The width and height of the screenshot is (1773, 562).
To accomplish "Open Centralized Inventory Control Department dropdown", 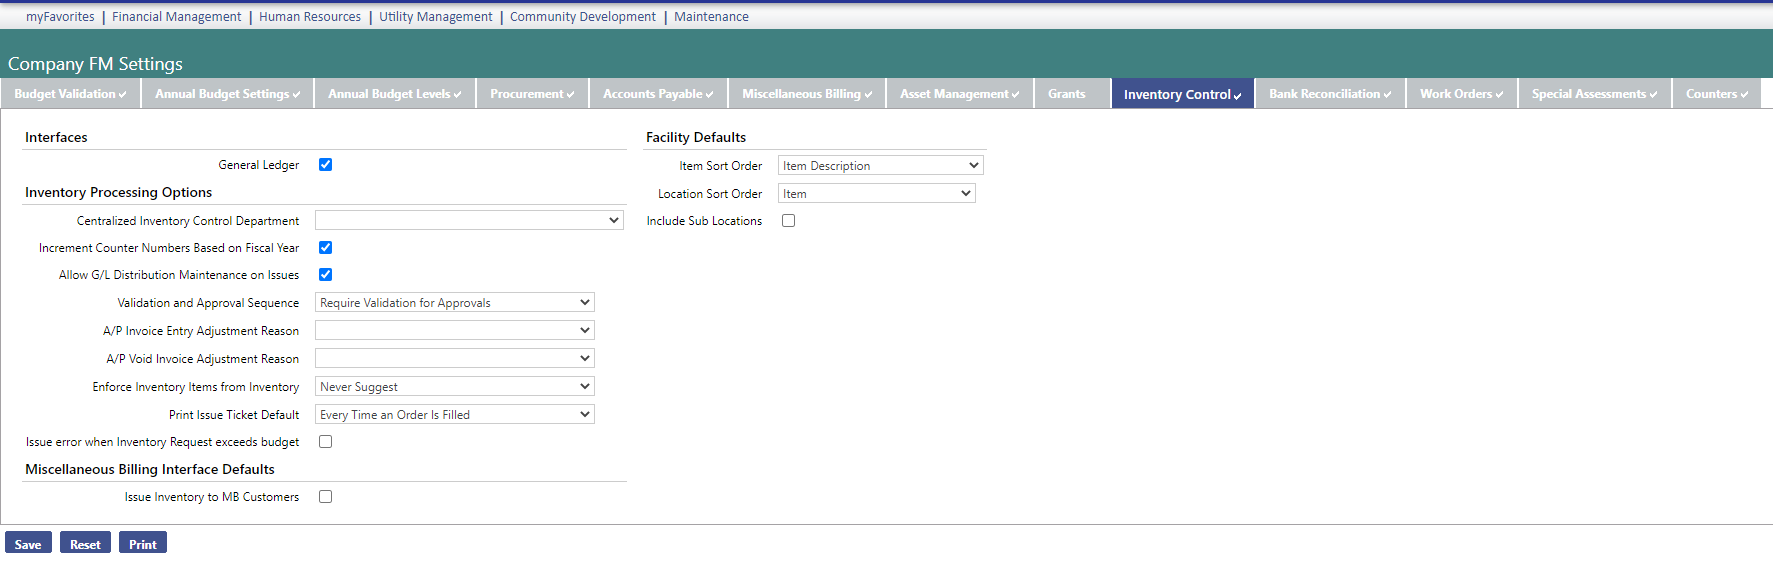I will [x=468, y=220].
